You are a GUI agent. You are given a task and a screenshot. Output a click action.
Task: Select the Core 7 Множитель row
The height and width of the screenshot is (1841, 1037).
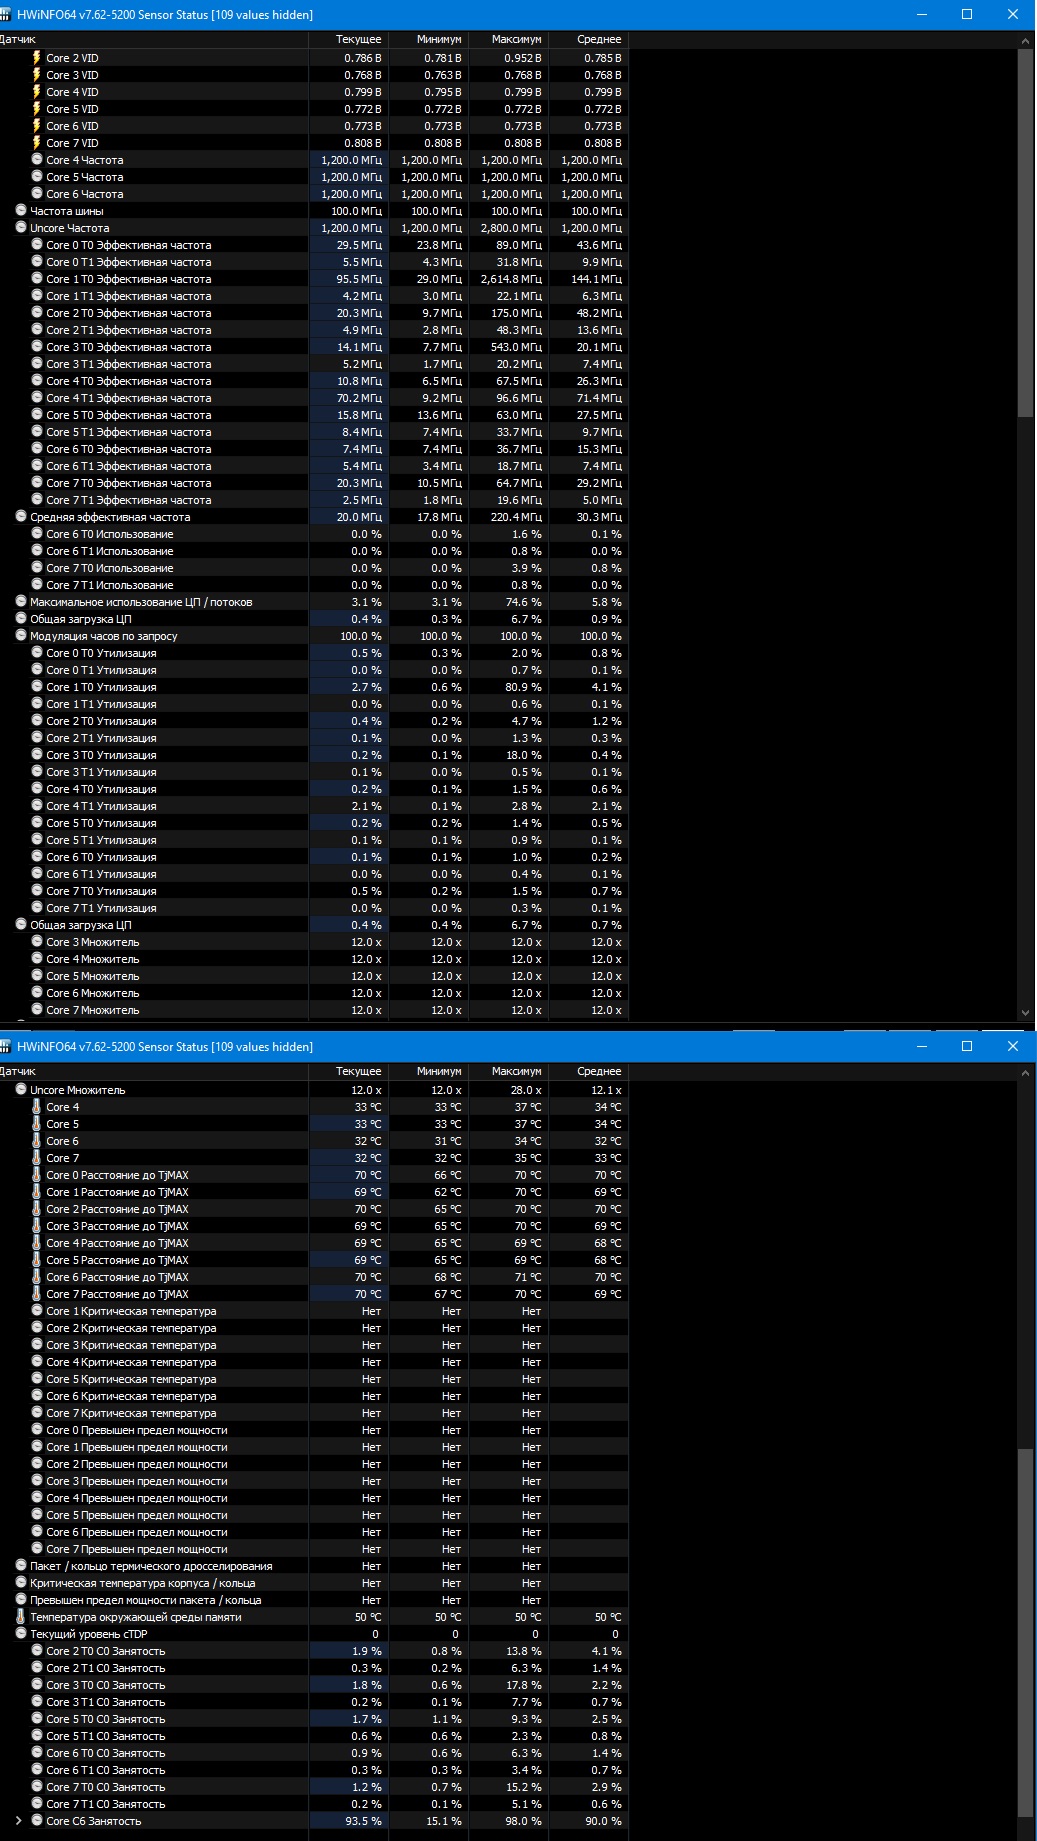click(314, 1010)
